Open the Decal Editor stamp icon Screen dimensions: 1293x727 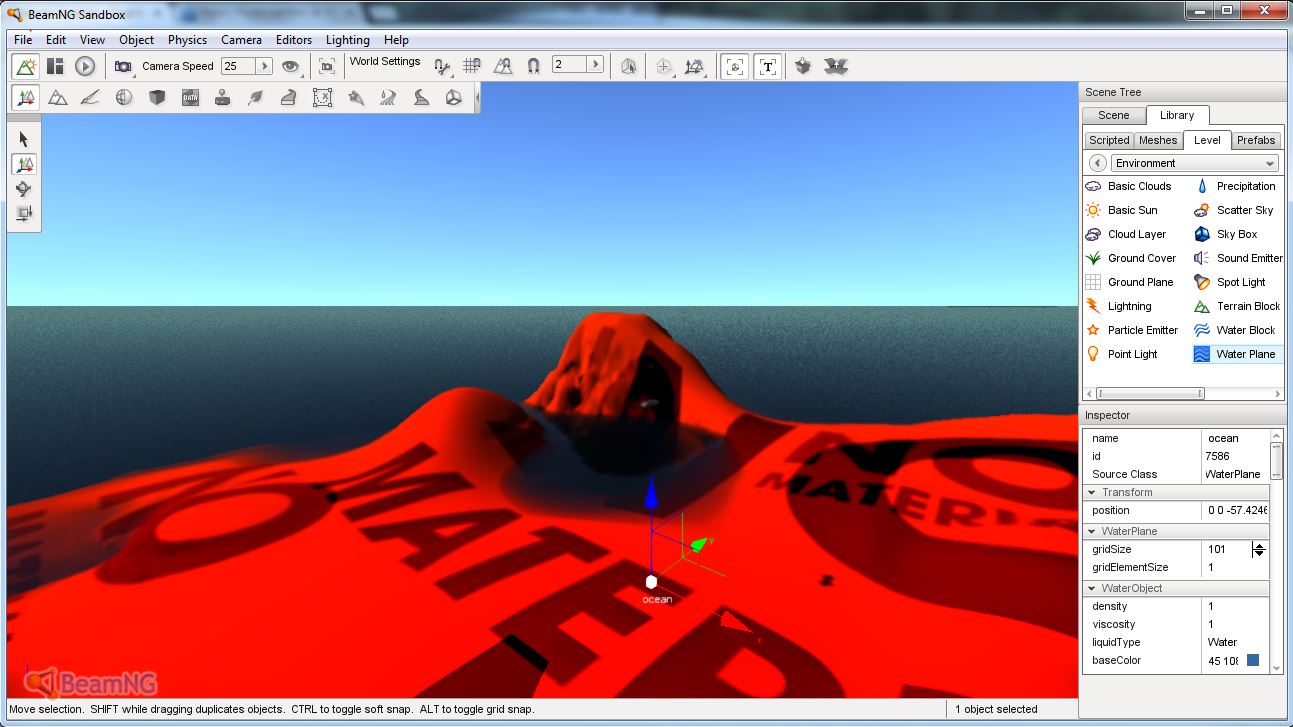[223, 97]
